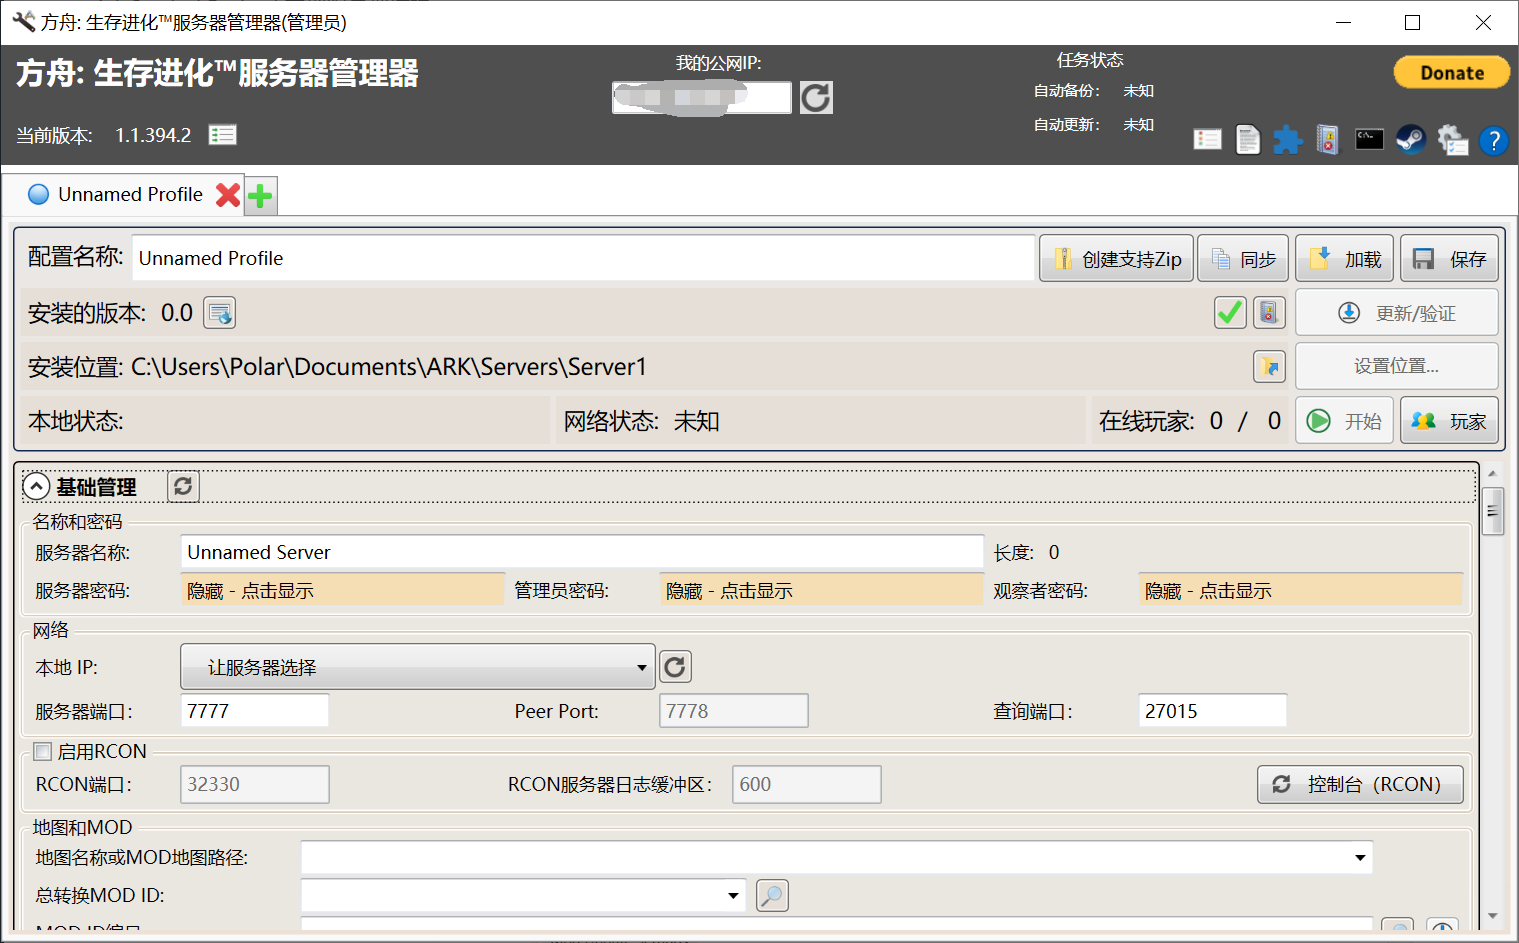Click the settings scrollbar thumb
This screenshot has width=1519, height=943.
pyautogui.click(x=1492, y=511)
